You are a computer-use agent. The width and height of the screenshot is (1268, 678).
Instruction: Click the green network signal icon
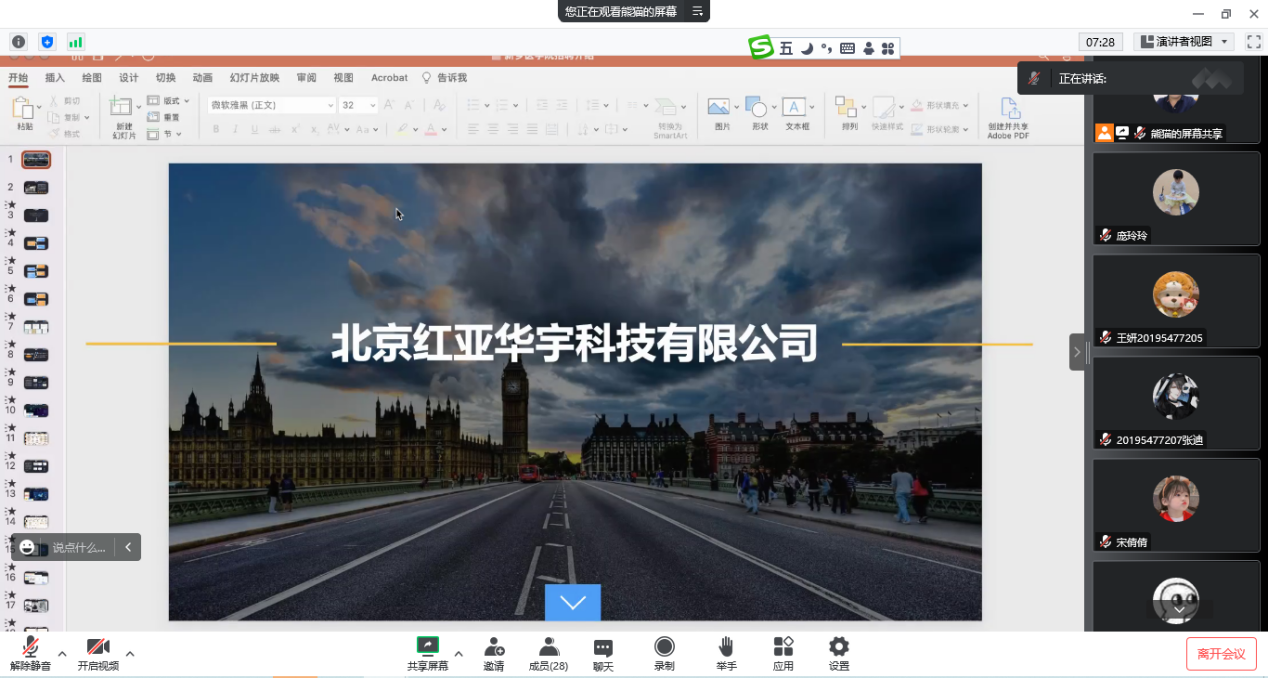(x=75, y=42)
